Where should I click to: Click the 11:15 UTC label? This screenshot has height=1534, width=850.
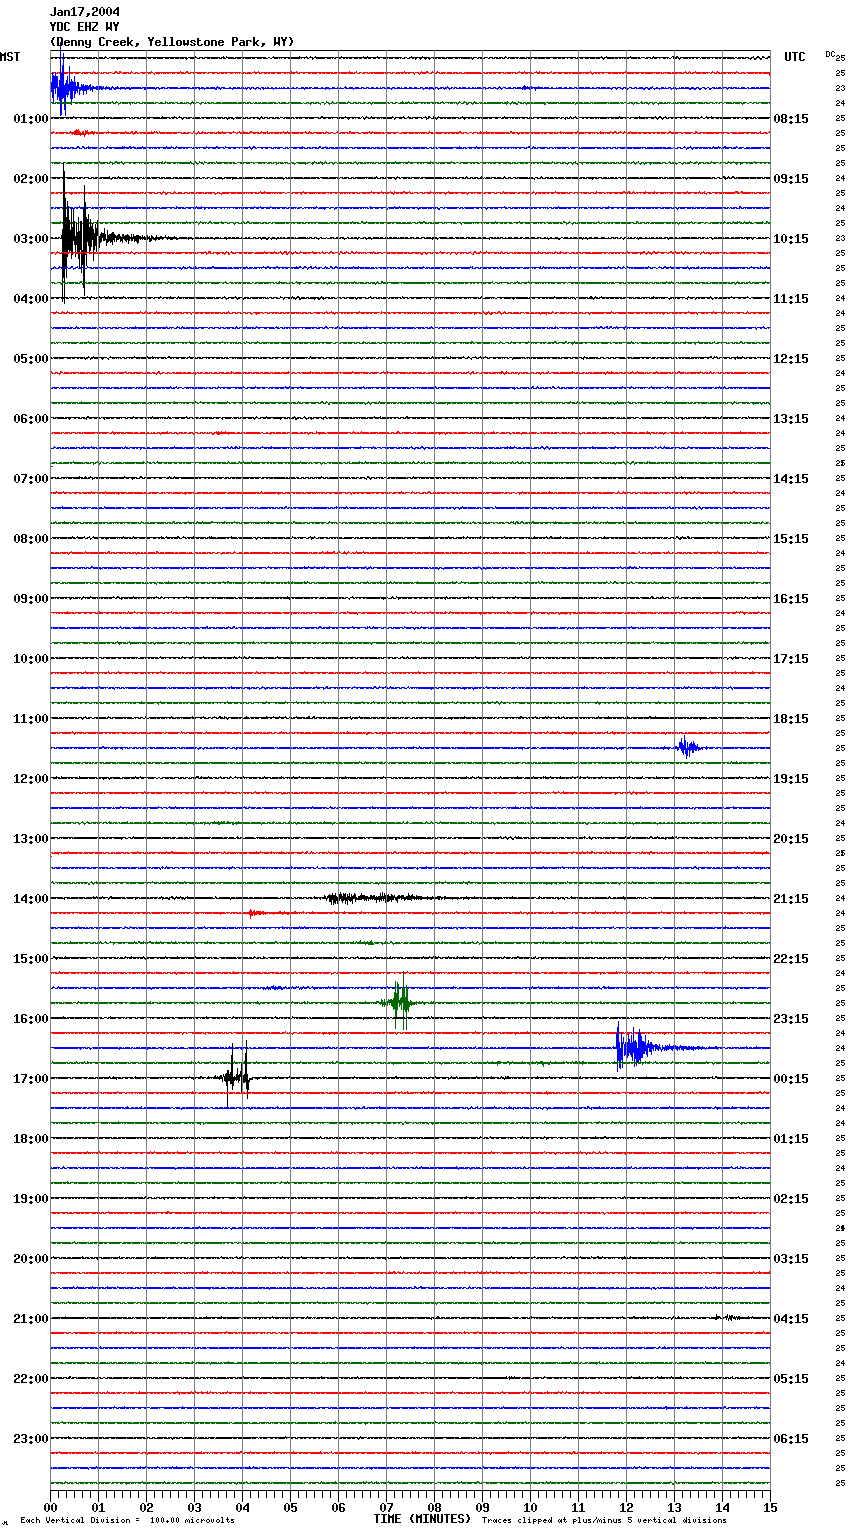click(791, 299)
